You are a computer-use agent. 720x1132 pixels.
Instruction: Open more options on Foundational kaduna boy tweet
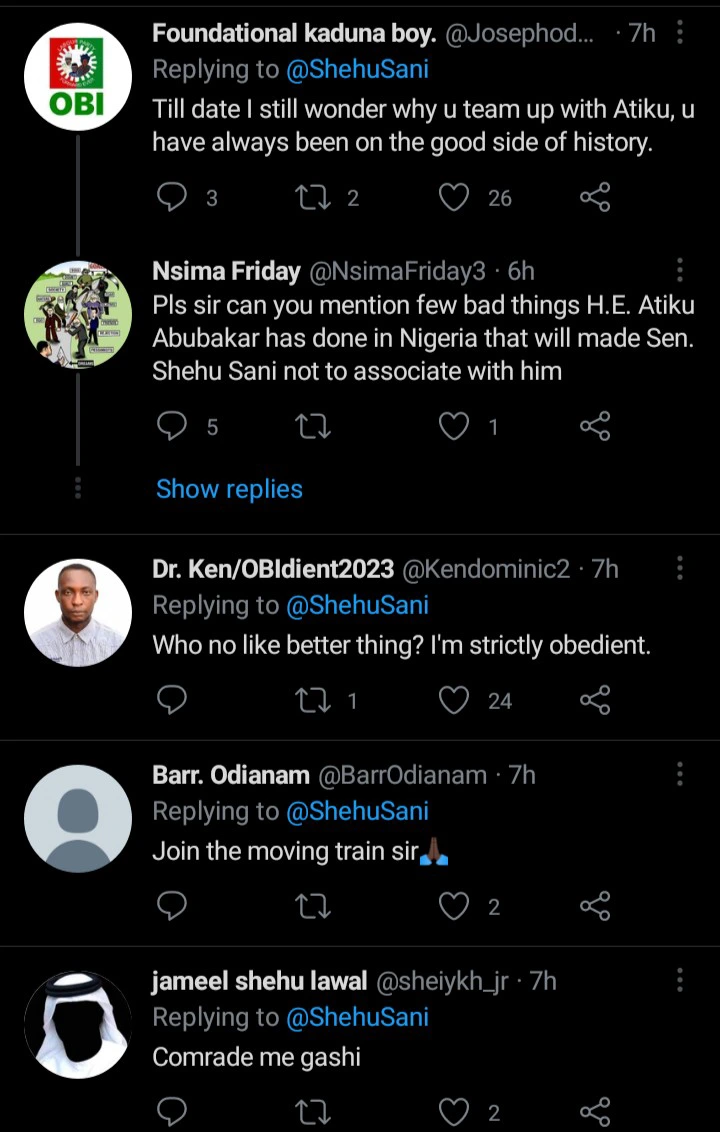coord(680,34)
